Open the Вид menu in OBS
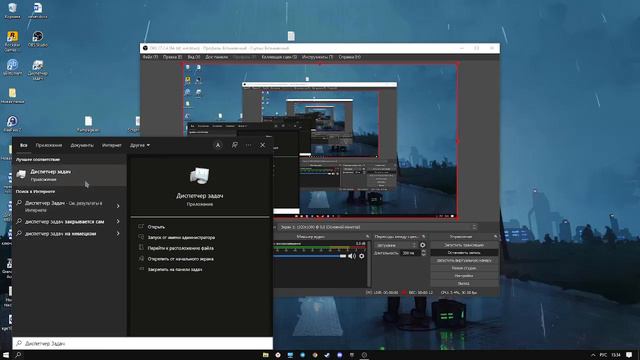 194,57
